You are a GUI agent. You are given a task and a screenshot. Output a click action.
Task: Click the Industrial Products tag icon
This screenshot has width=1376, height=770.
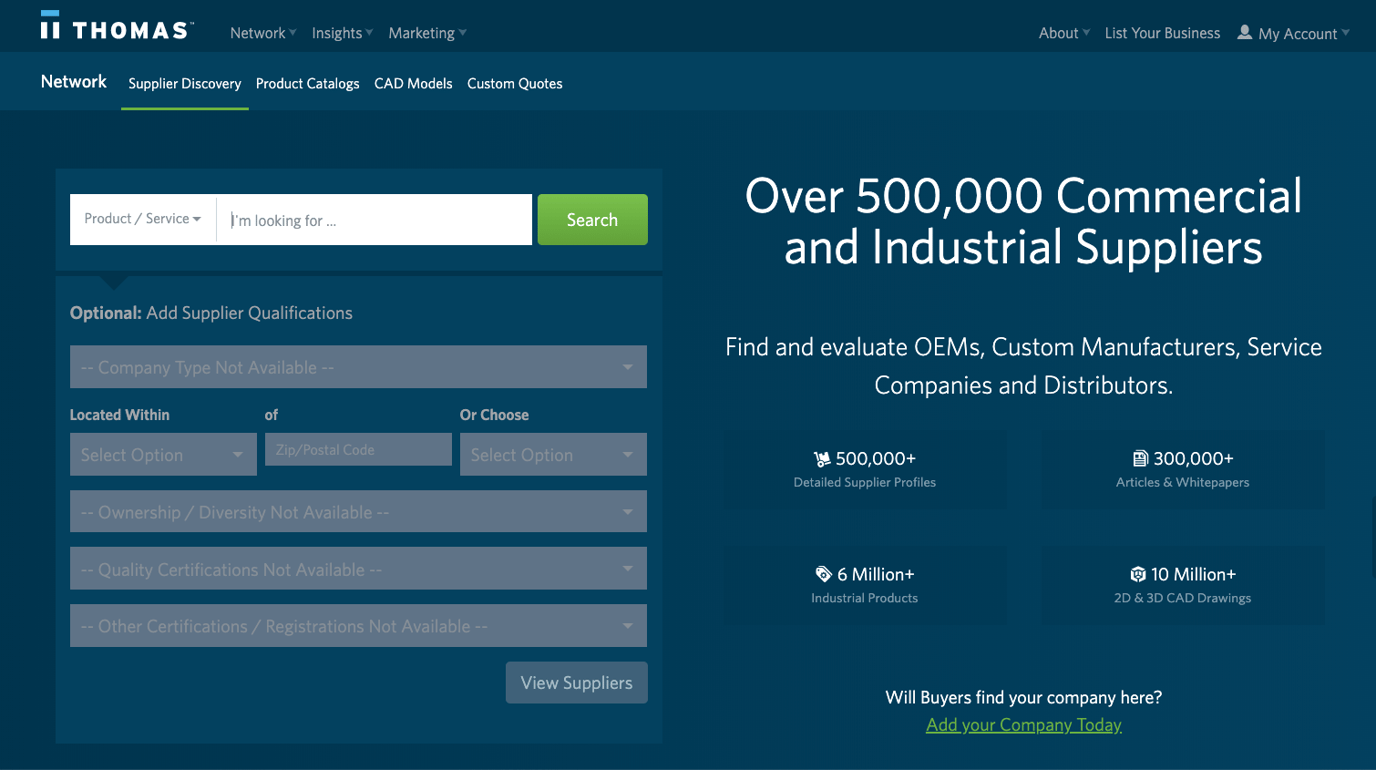pos(822,574)
